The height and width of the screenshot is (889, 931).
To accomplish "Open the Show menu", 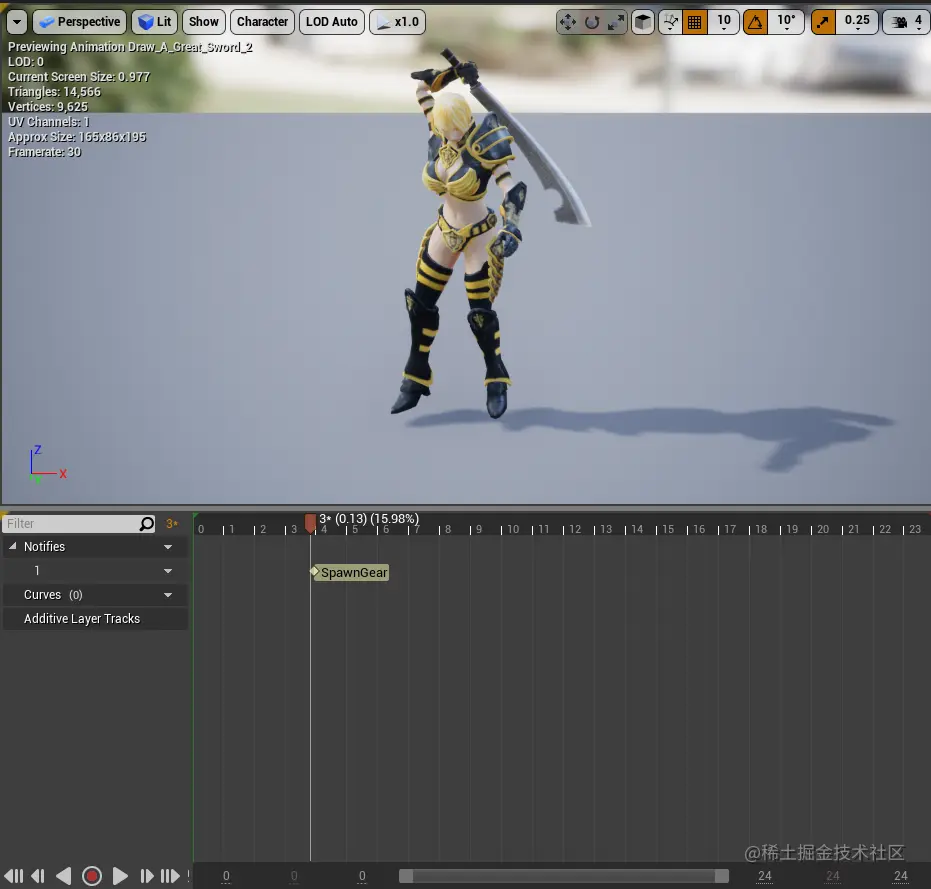I will tap(204, 23).
